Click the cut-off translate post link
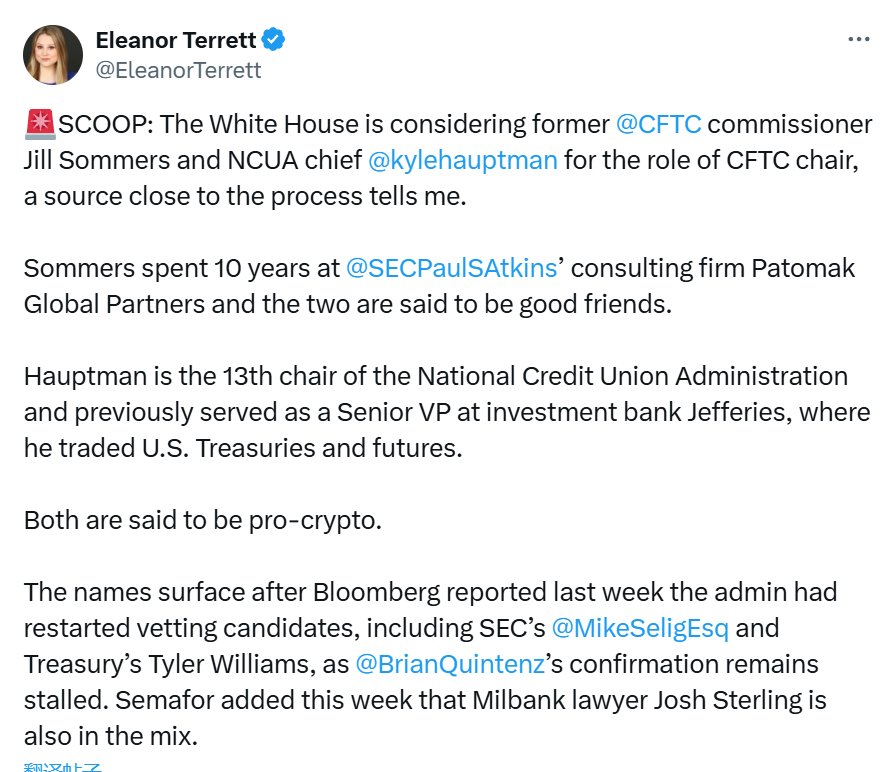The image size is (894, 772). tap(63, 767)
